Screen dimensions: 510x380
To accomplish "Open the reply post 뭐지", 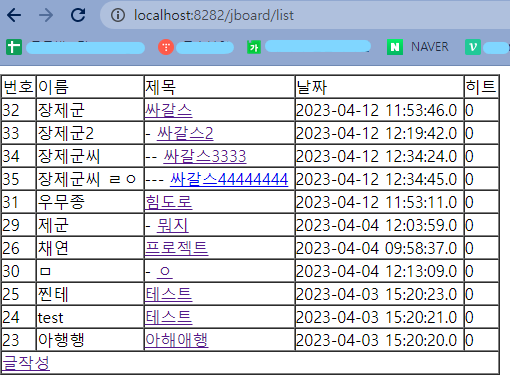I will [x=173, y=225].
